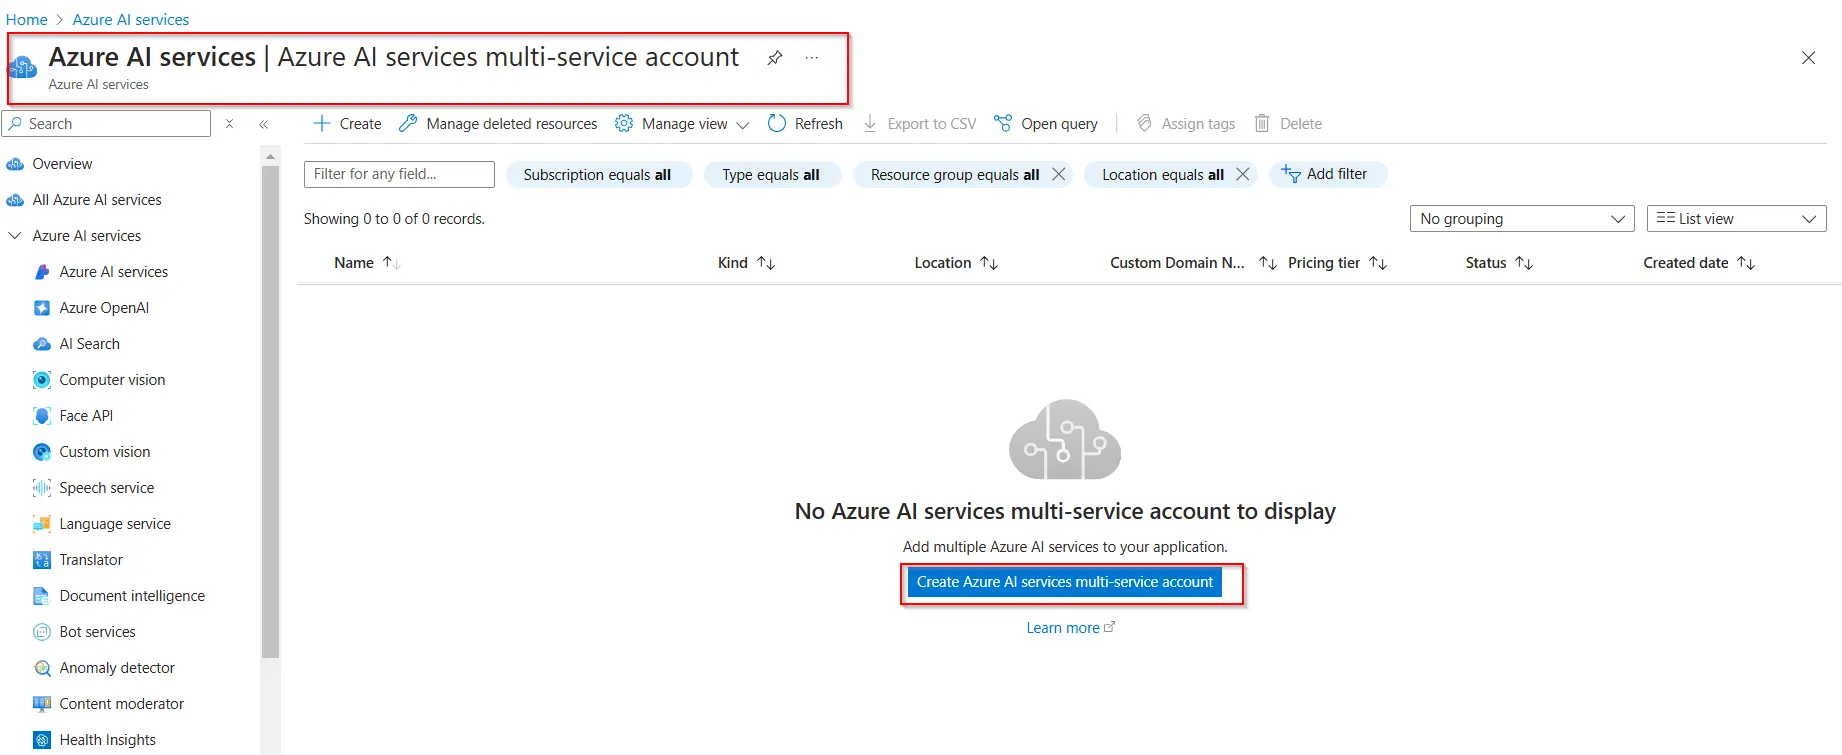Refresh the resource list
The height and width of the screenshot is (755, 1842).
pyautogui.click(x=805, y=124)
